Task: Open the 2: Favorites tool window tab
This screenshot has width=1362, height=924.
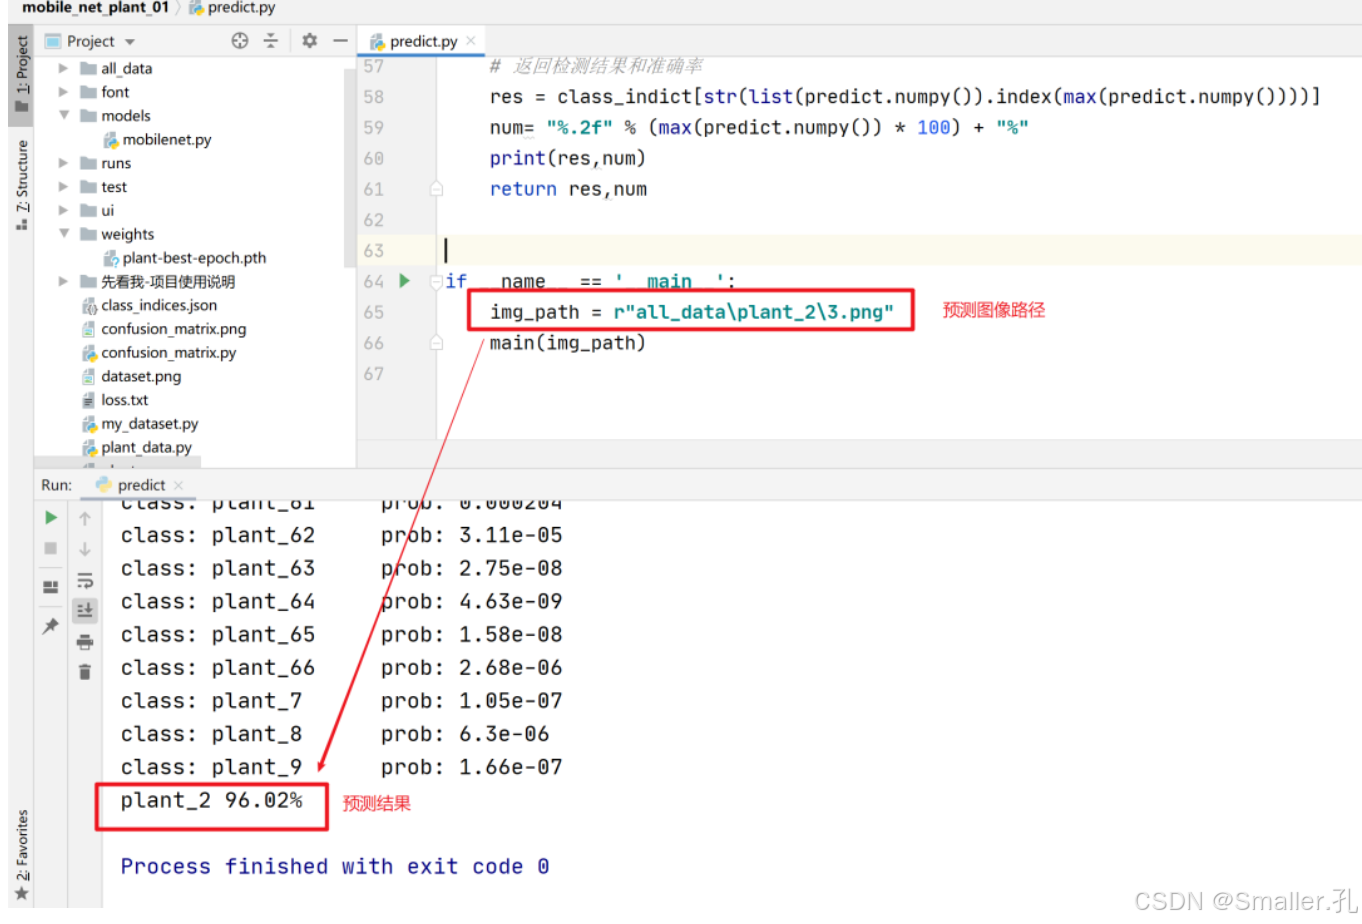Action: pos(21,855)
